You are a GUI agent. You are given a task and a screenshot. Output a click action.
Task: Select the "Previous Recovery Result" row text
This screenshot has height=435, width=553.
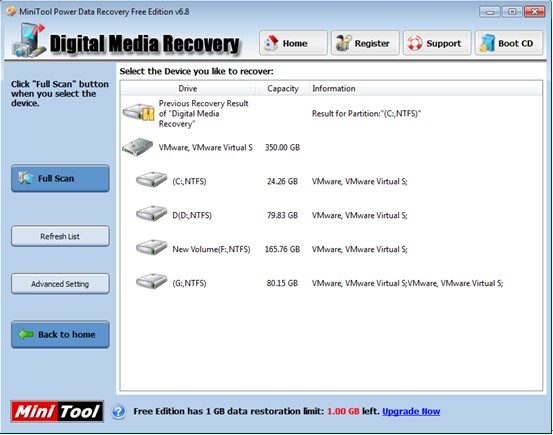(x=203, y=114)
